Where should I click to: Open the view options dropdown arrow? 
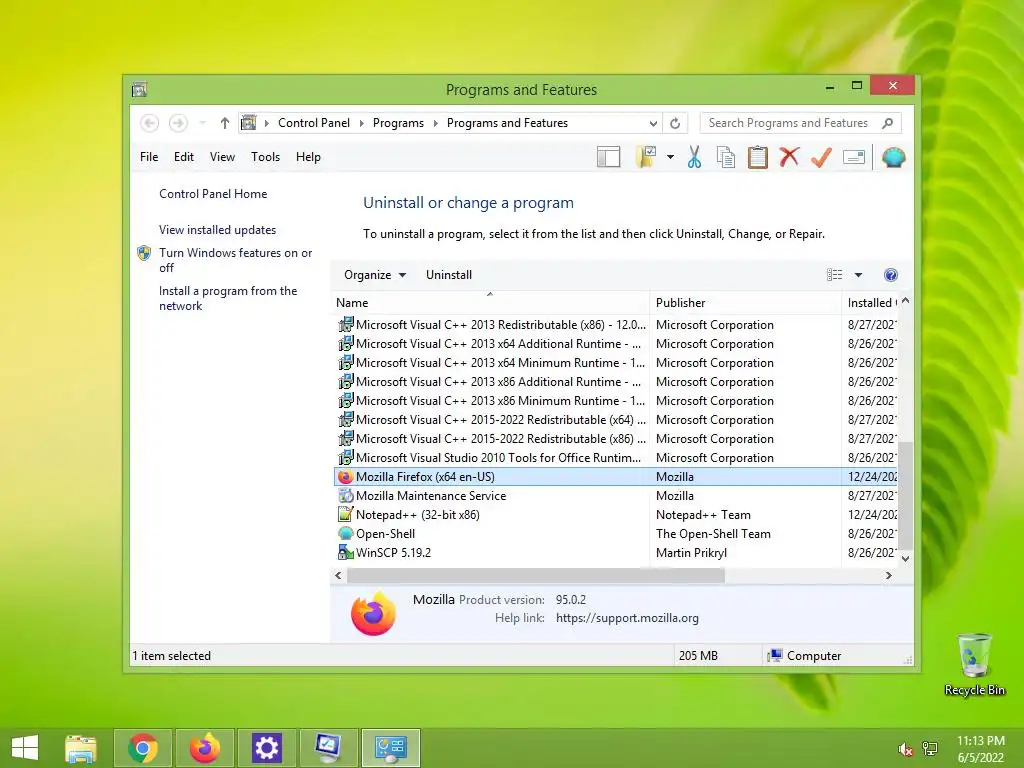tap(859, 275)
